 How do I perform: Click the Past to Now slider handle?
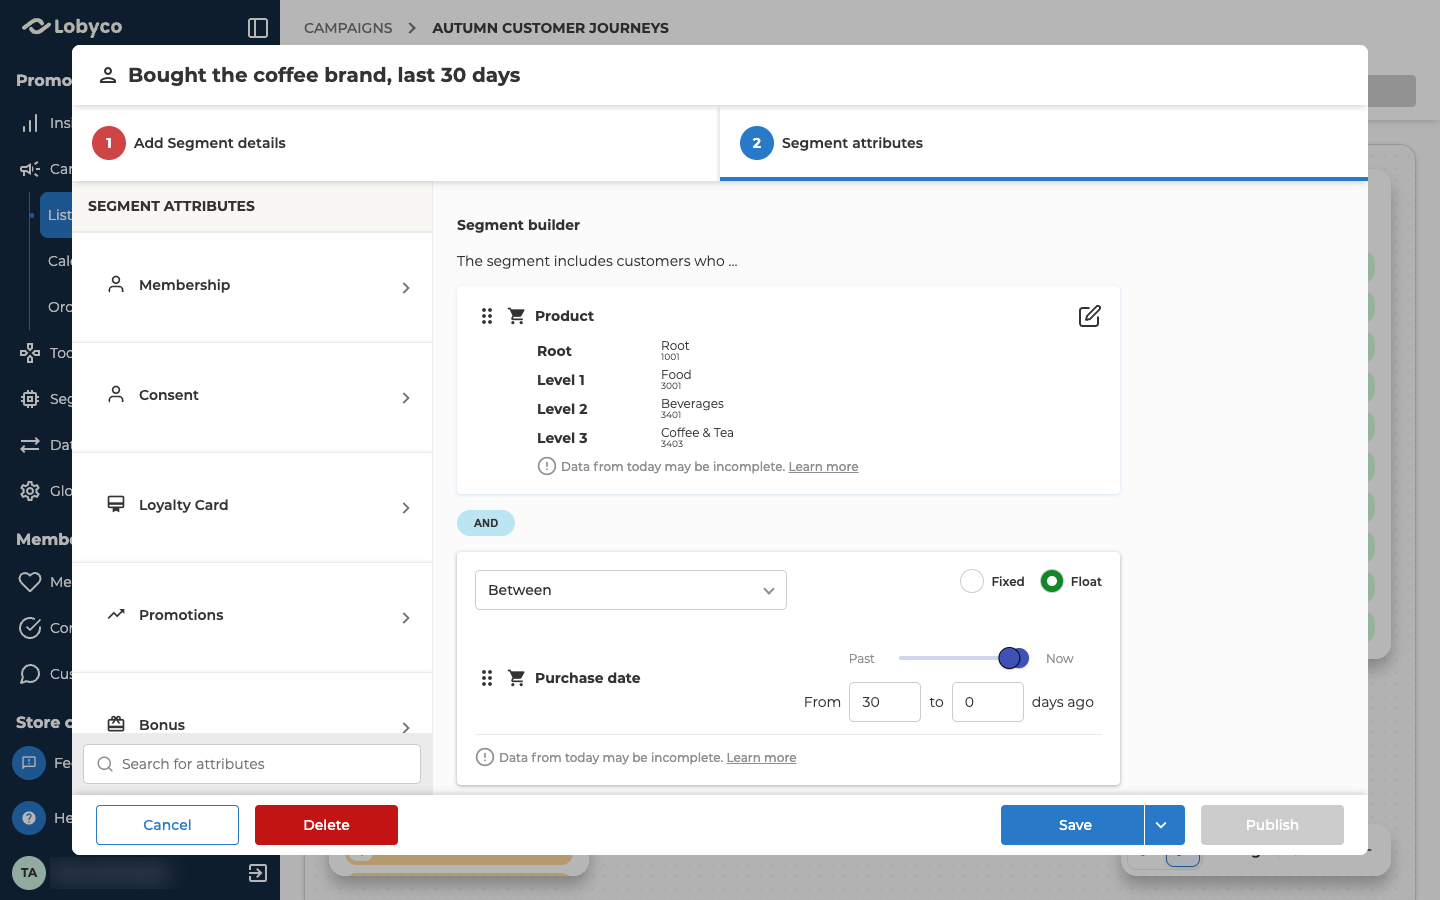pos(1012,658)
